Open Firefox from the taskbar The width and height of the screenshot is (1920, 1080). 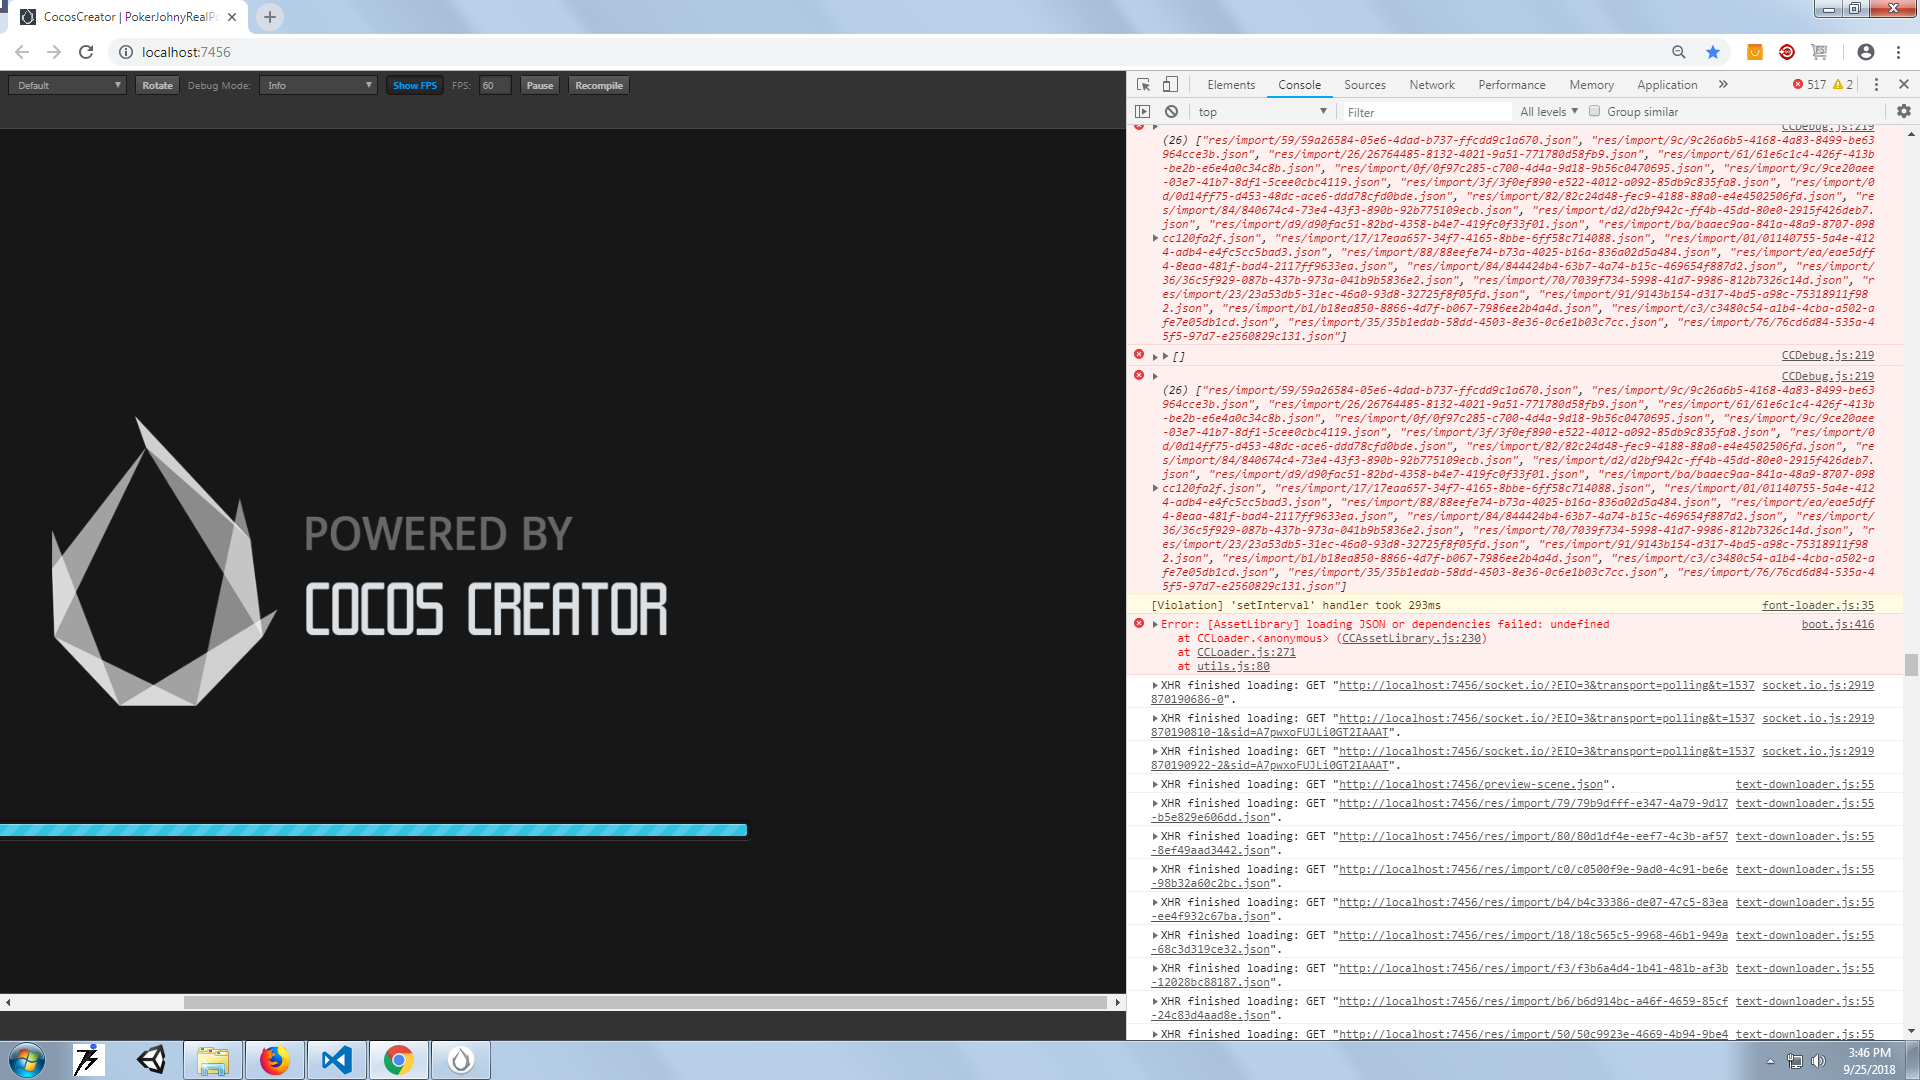(x=275, y=1060)
